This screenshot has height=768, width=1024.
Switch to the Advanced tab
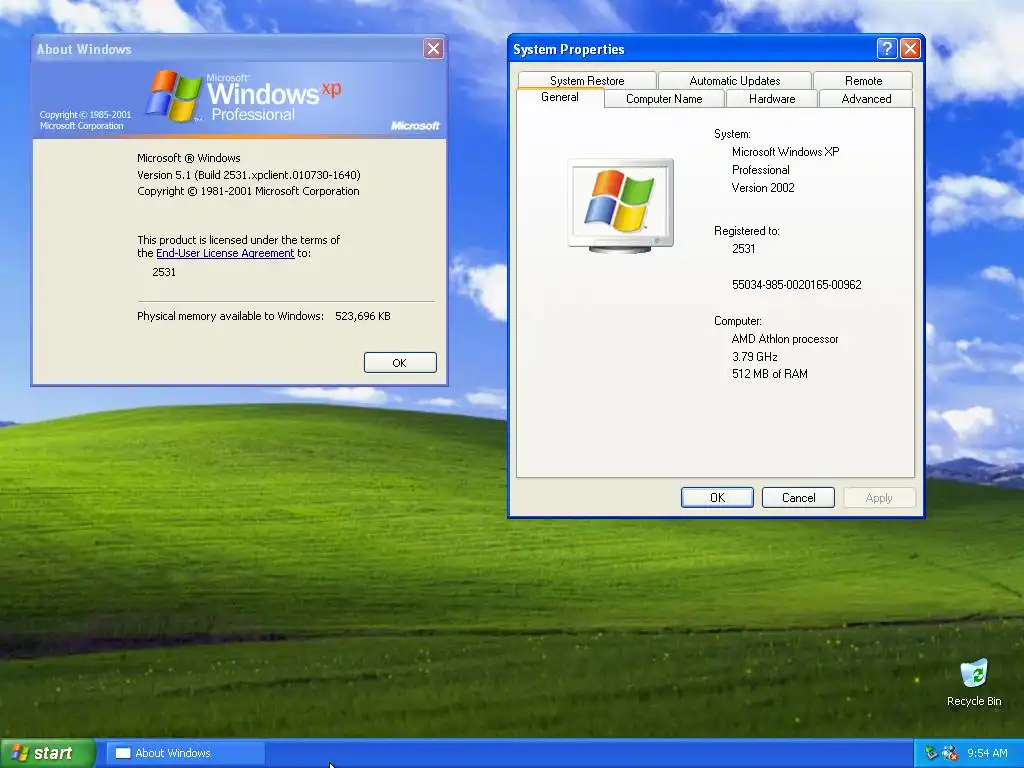coord(866,99)
